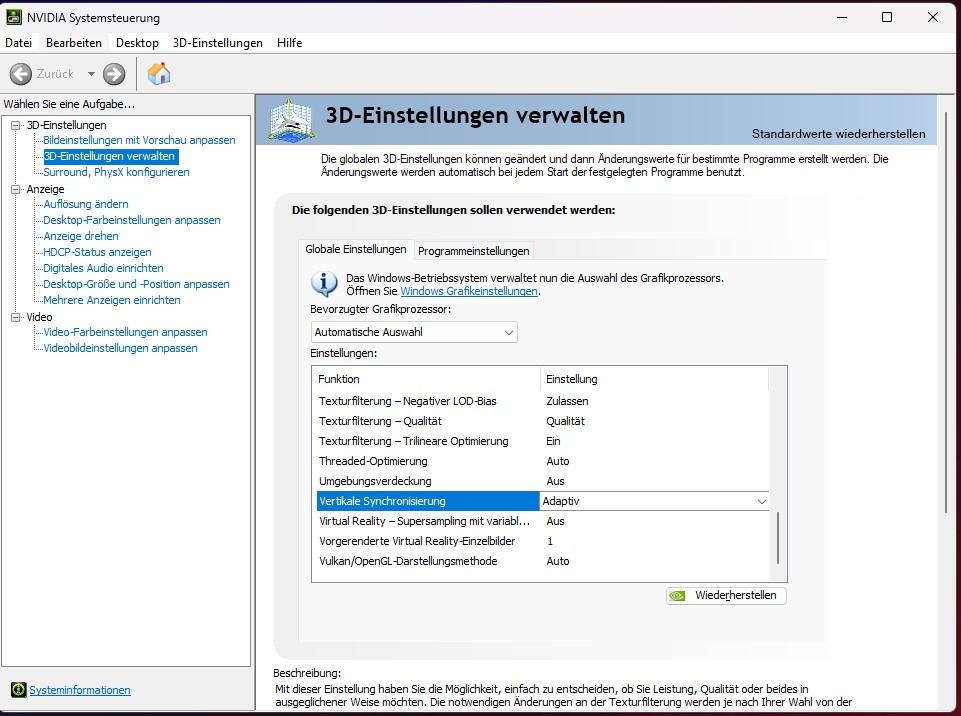
Task: Open Auflösung ändern page
Action: 86,204
